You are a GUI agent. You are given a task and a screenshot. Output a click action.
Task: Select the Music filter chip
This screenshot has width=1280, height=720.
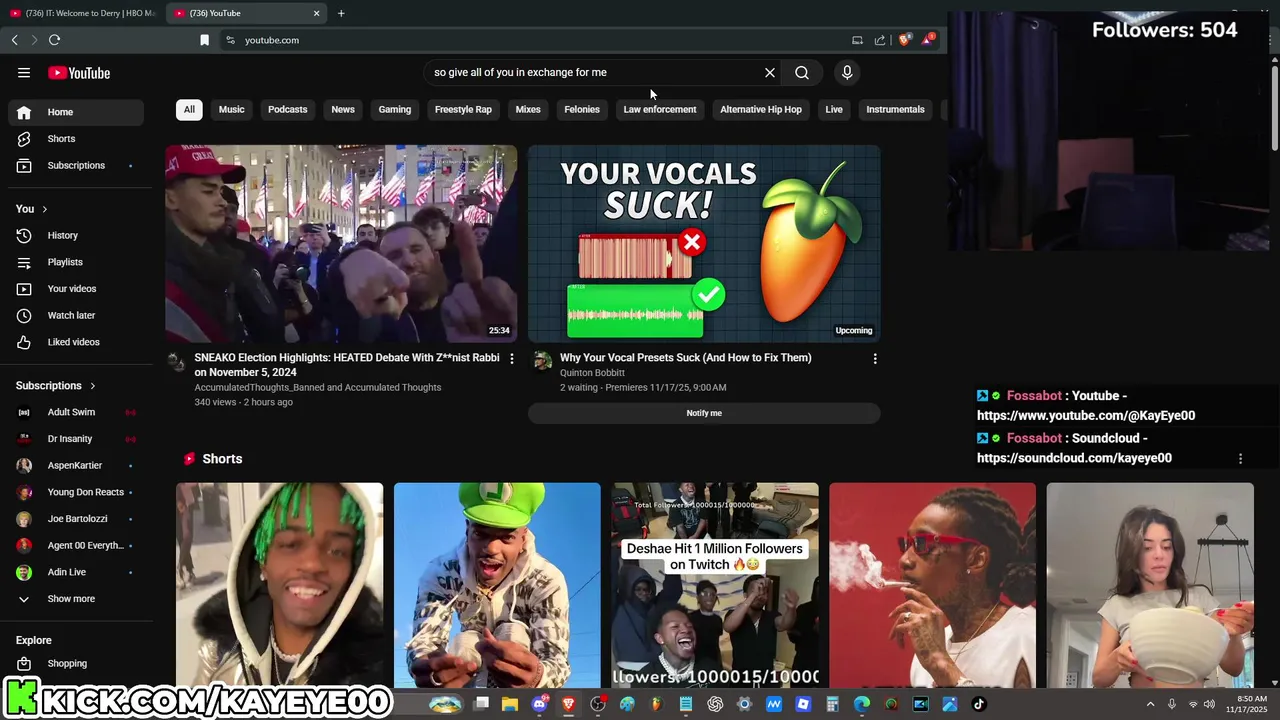coord(231,109)
